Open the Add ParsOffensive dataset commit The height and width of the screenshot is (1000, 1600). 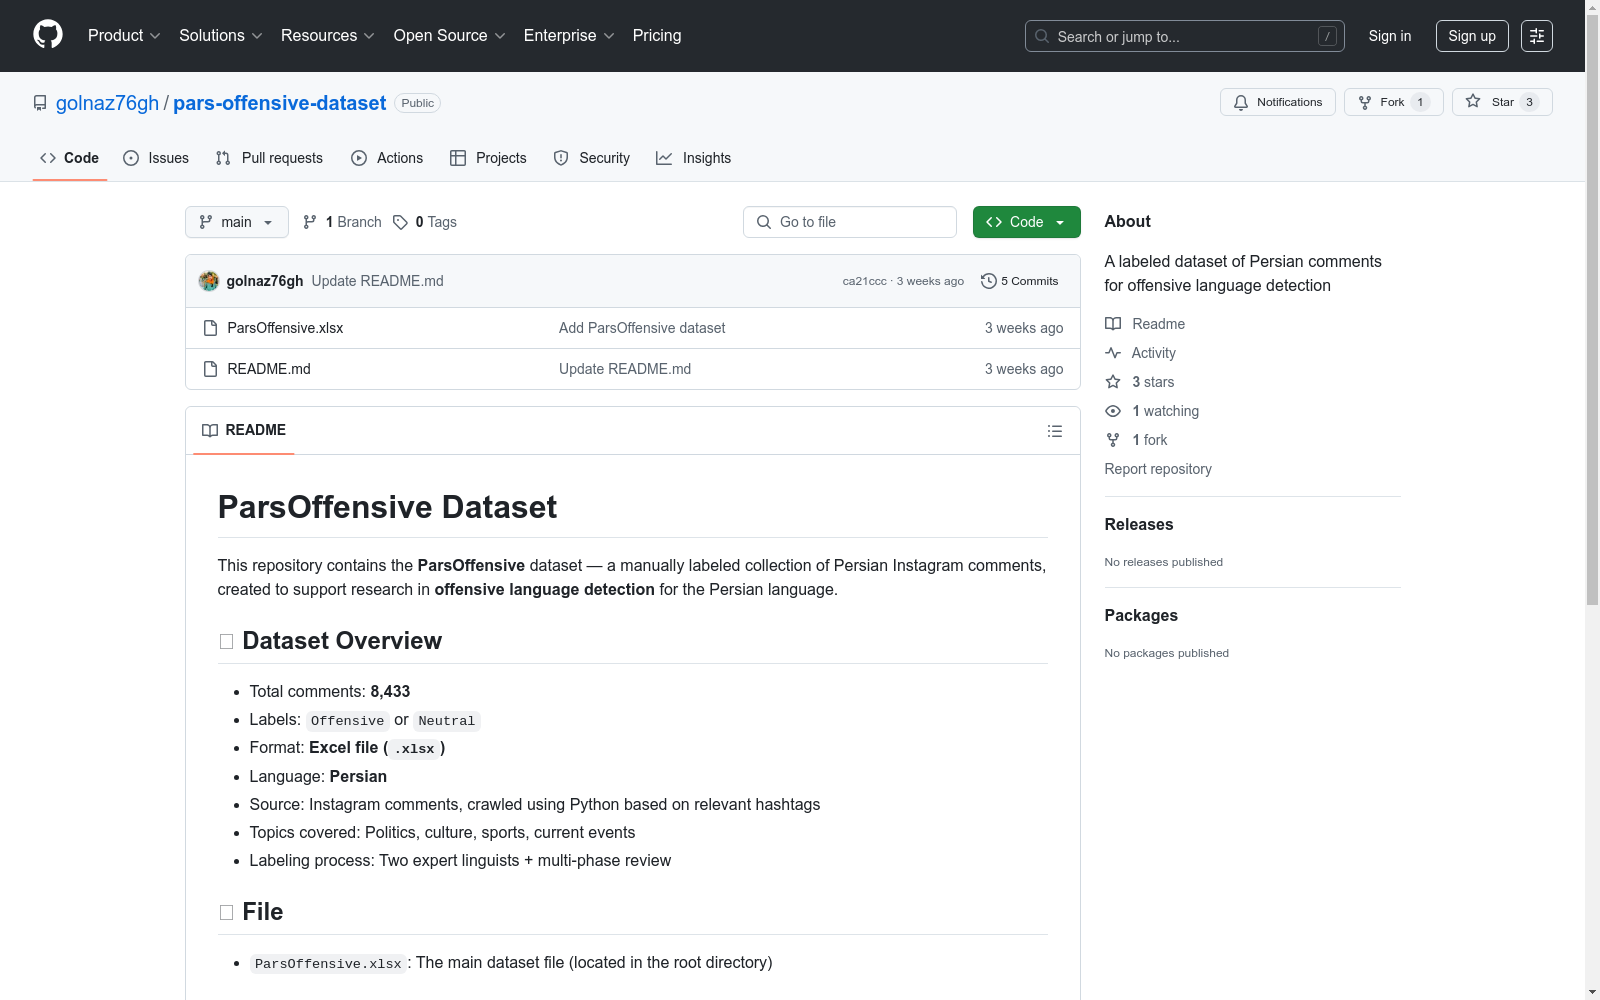pyautogui.click(x=642, y=328)
